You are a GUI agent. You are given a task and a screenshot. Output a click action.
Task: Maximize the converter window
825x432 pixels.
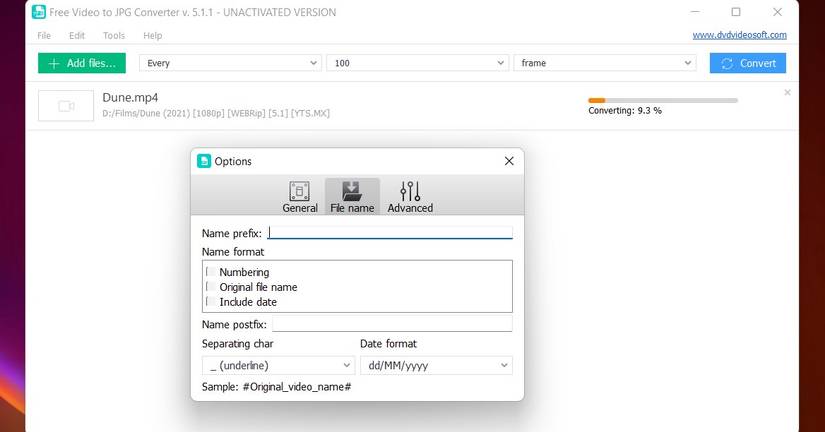point(736,12)
